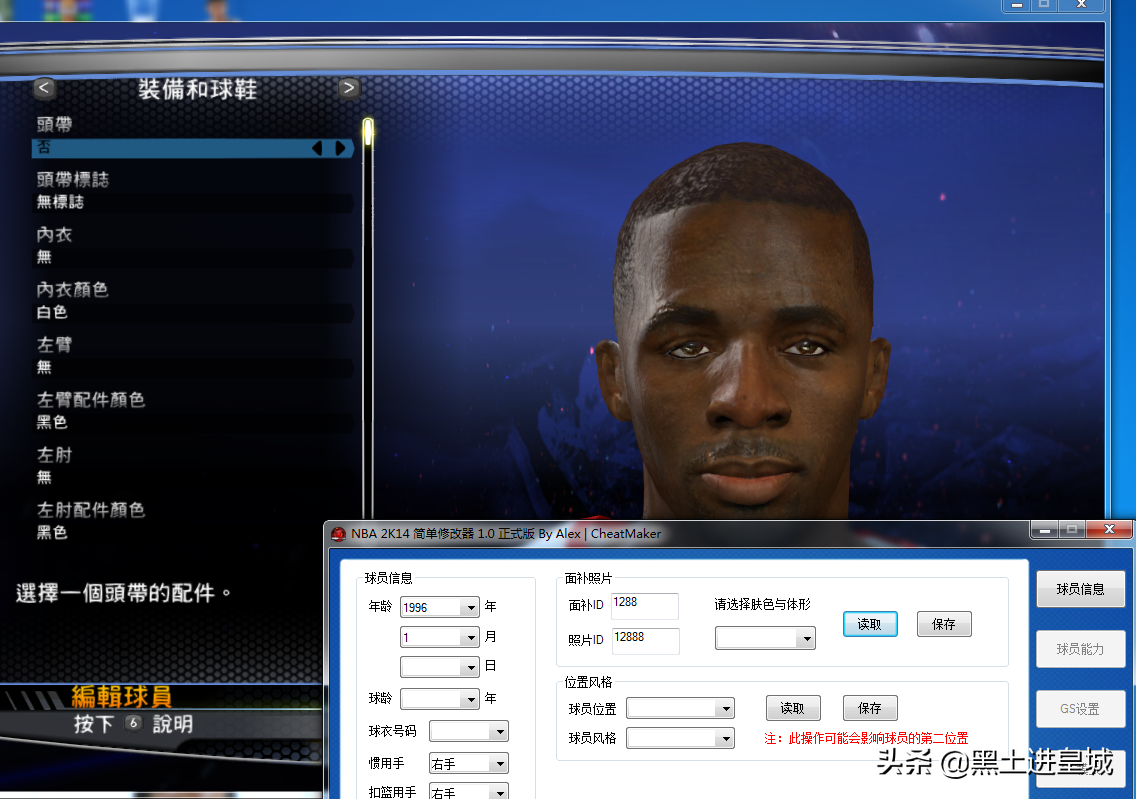The image size is (1136, 799).
Task: Select the 內衣顏色 option
Action: [193, 301]
